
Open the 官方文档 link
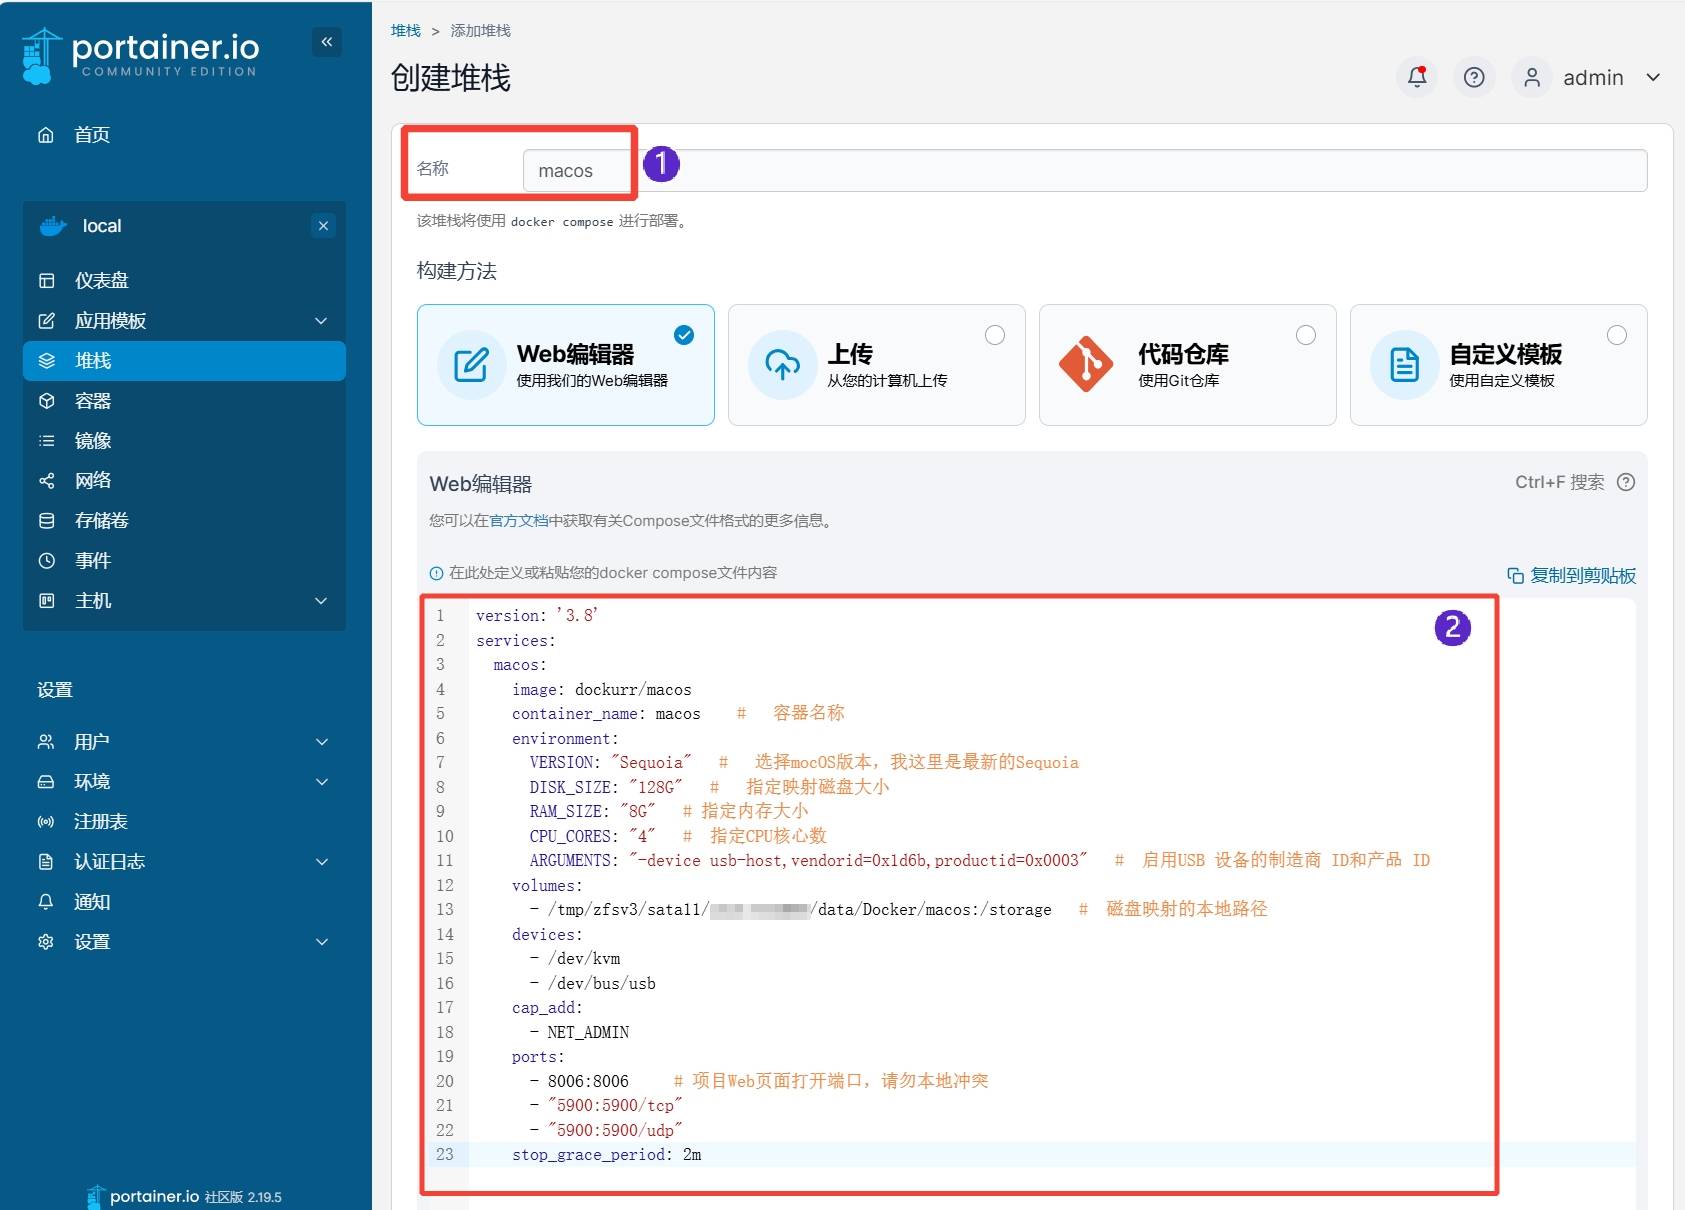(x=519, y=521)
